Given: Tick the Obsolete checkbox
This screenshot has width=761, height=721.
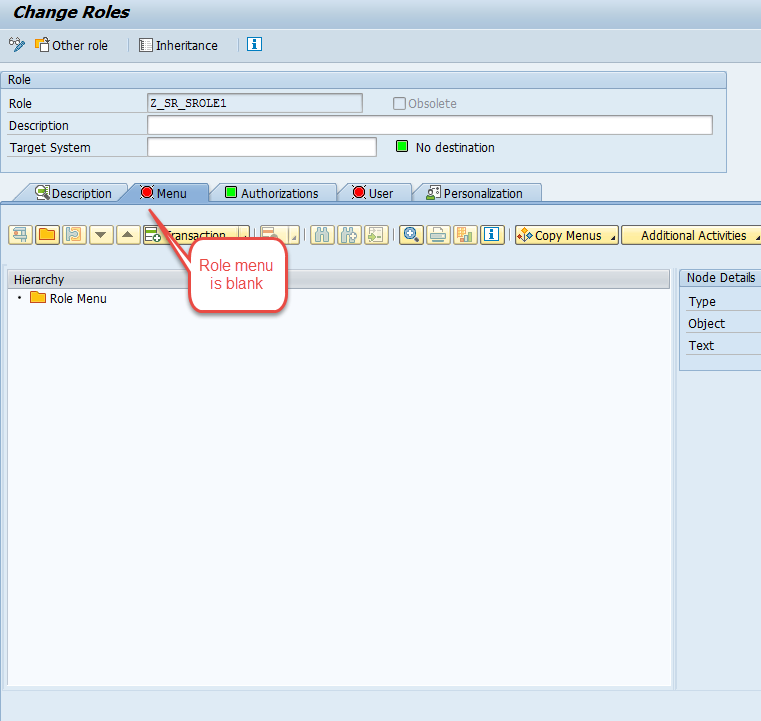Looking at the screenshot, I should [399, 103].
